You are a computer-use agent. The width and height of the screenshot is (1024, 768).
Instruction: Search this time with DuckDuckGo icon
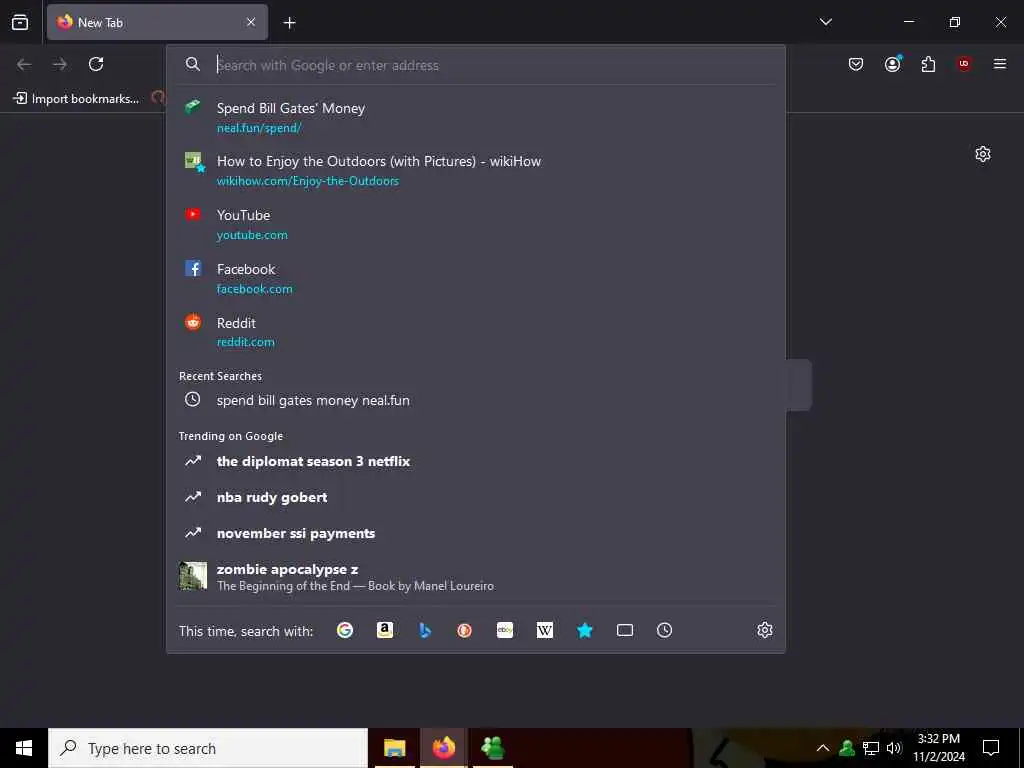[x=465, y=630]
